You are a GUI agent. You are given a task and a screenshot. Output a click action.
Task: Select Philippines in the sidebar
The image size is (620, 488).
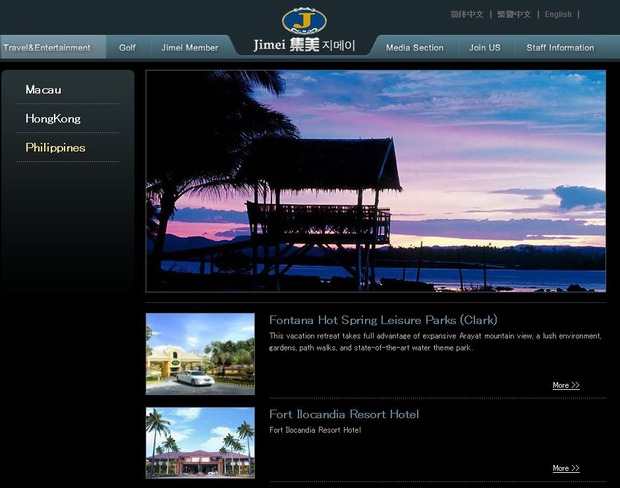click(x=55, y=148)
